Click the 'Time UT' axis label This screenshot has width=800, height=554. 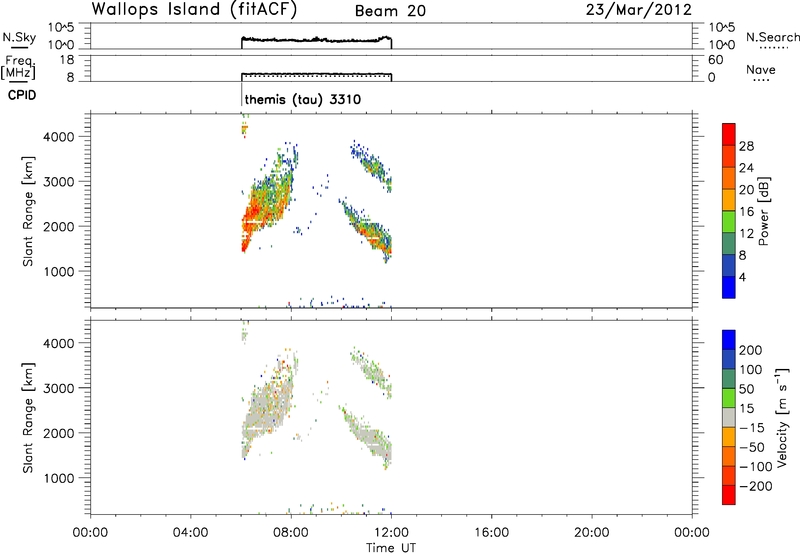point(391,548)
